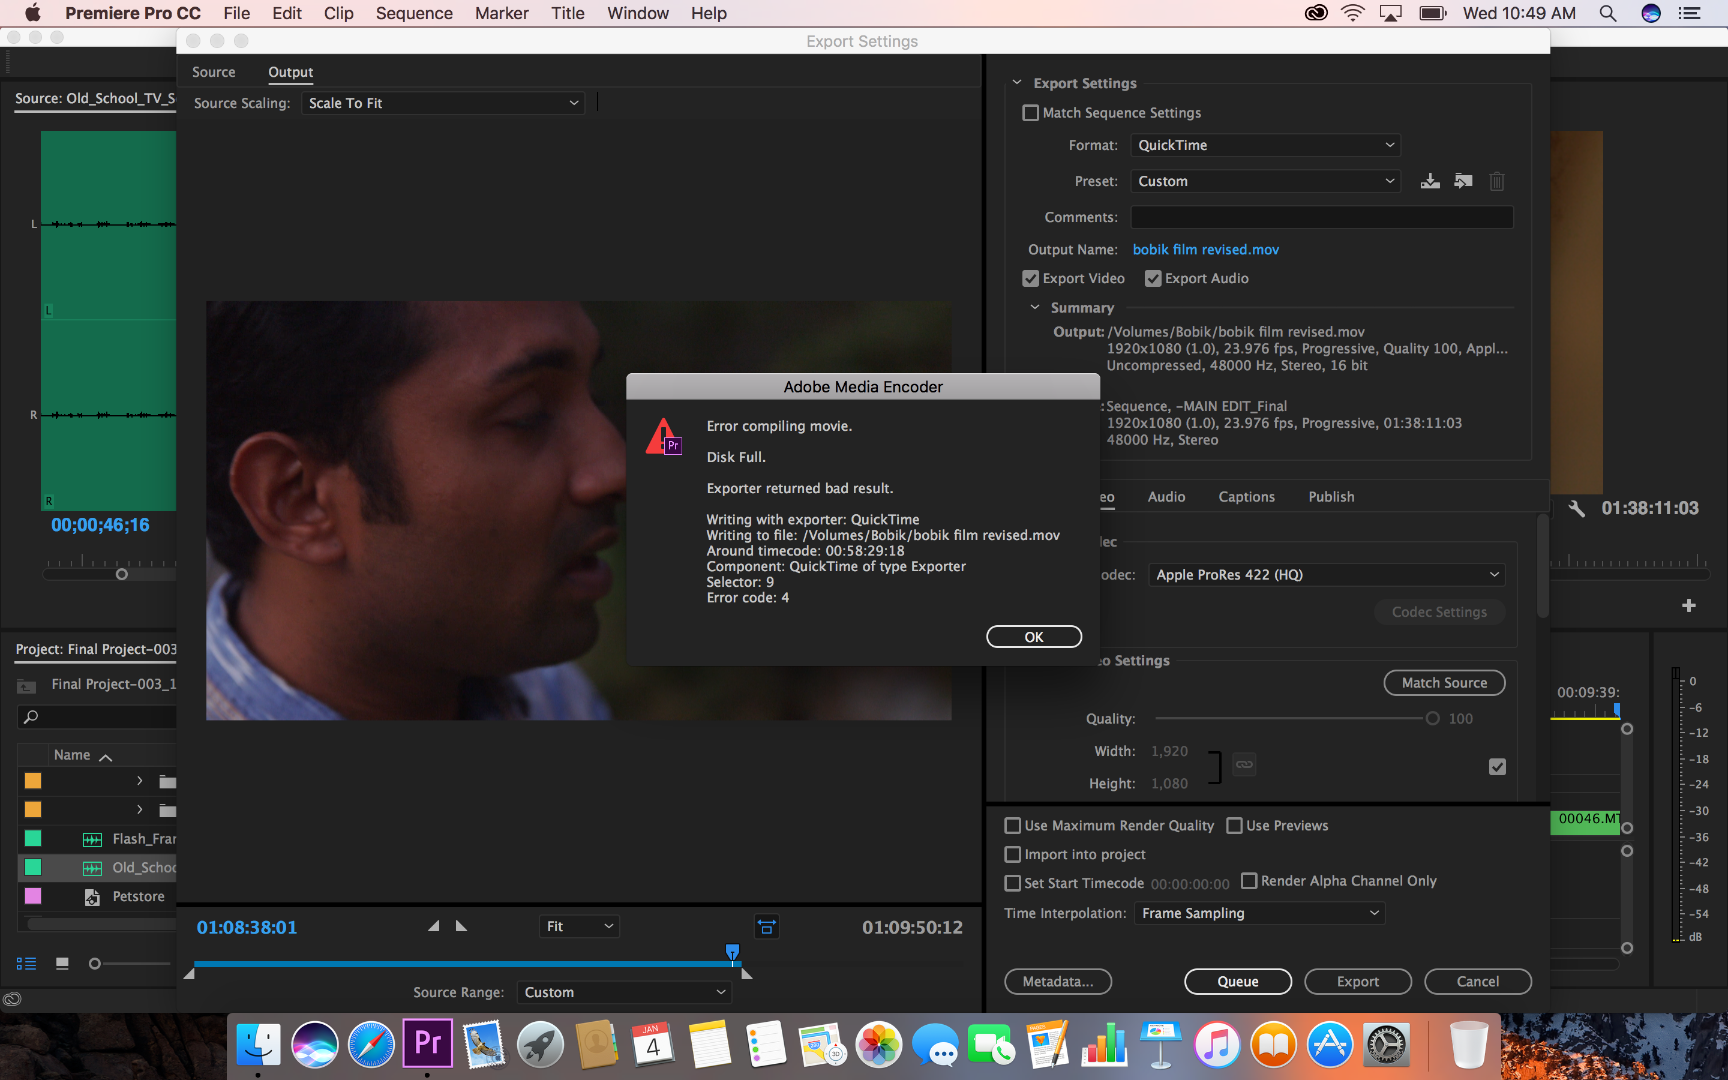Click the Project panel thumbnail zoom slider
This screenshot has height=1080, width=1728.
[95, 964]
